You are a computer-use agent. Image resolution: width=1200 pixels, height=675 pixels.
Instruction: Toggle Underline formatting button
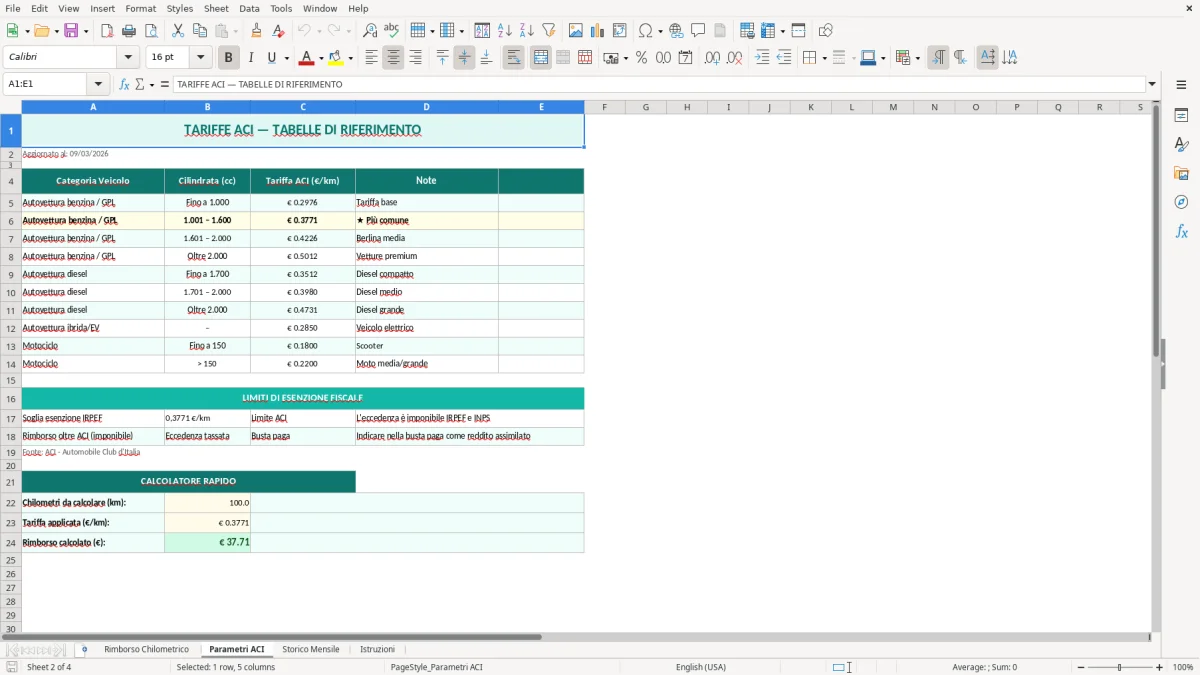(272, 58)
